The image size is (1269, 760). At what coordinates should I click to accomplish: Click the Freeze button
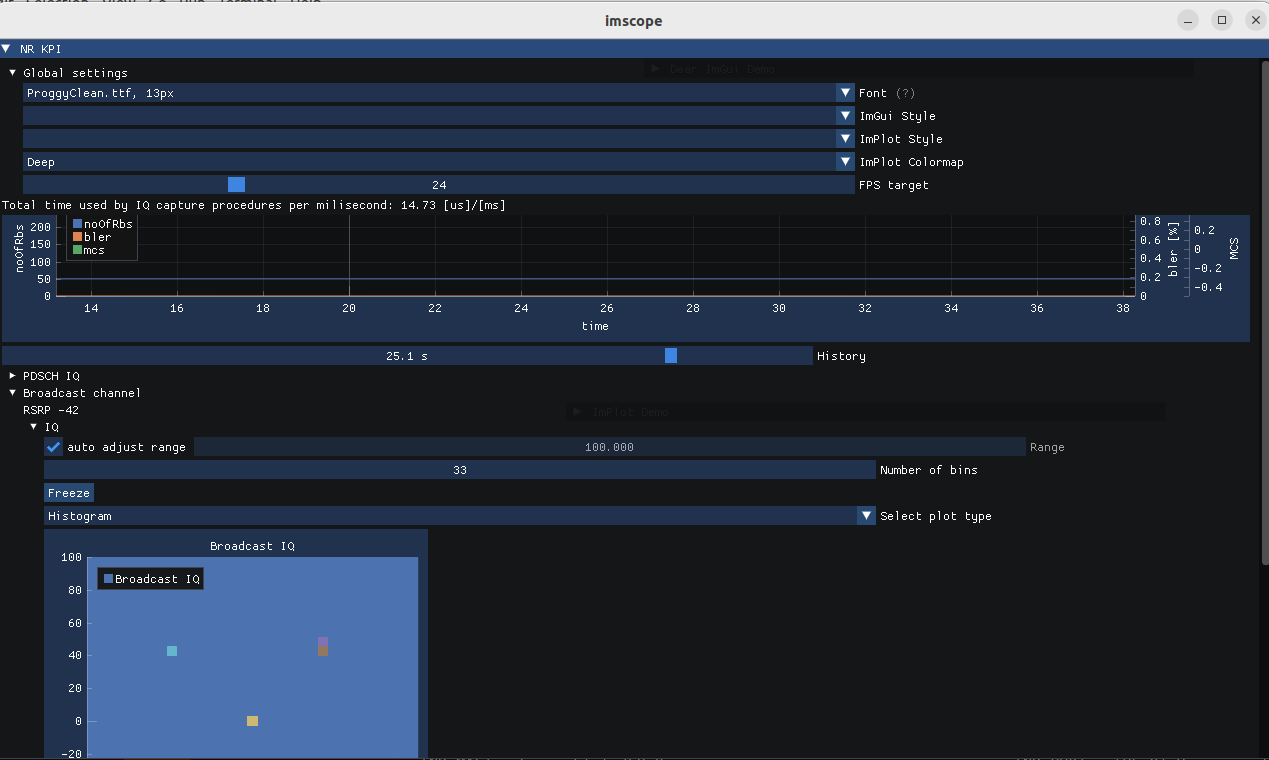pyautogui.click(x=69, y=493)
